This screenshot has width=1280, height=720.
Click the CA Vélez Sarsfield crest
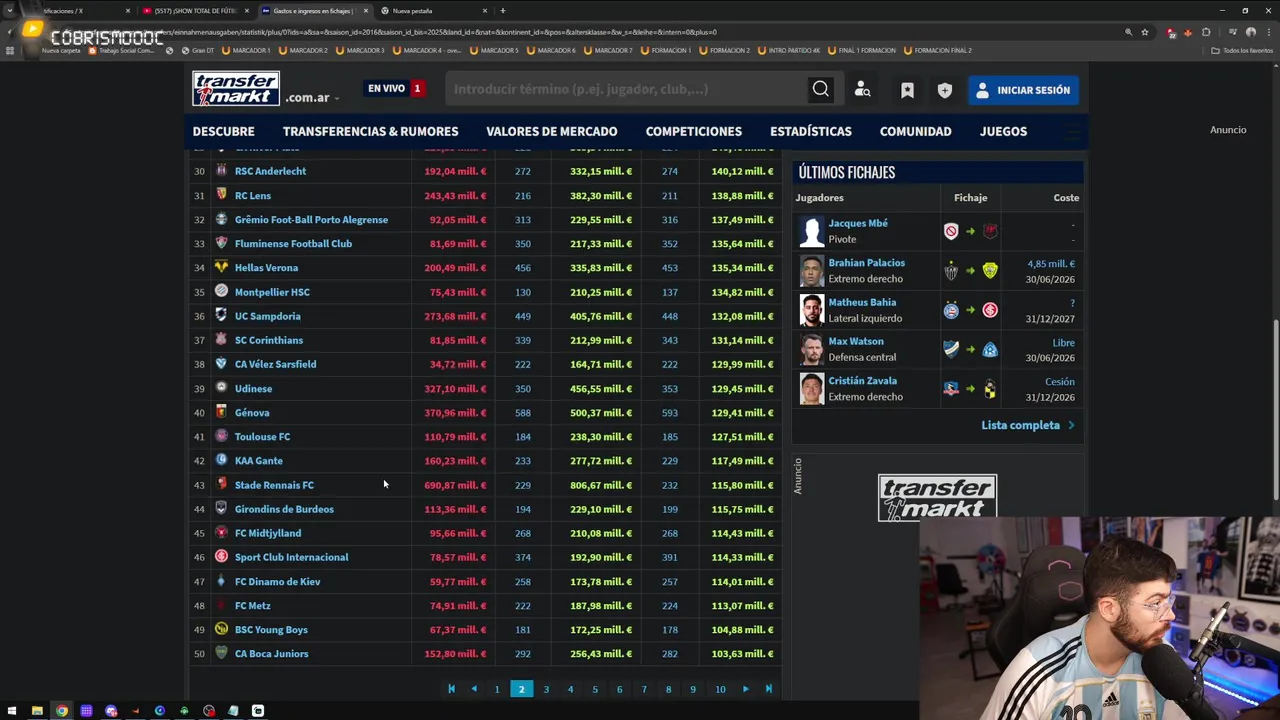coord(221,364)
